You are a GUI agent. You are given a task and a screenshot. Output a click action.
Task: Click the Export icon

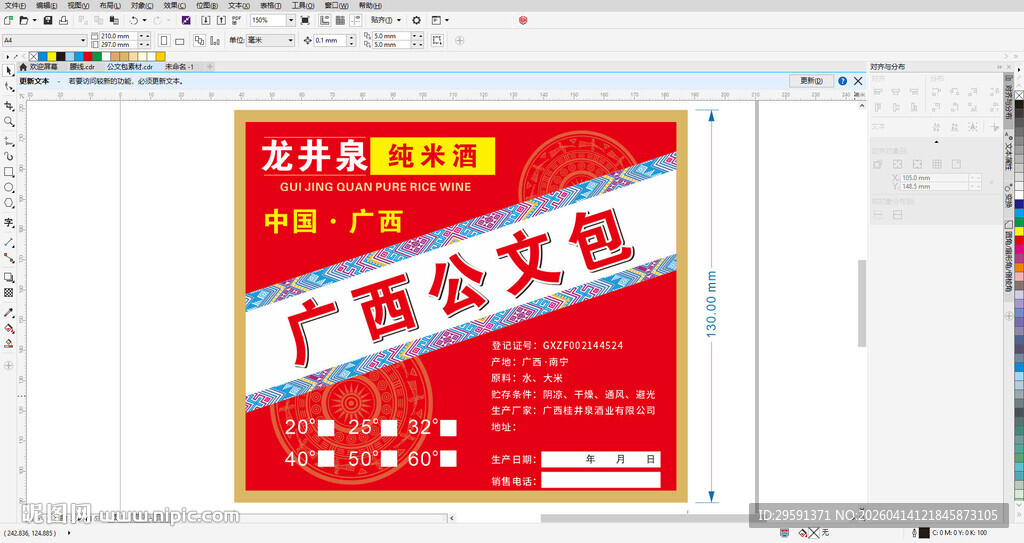(221, 20)
